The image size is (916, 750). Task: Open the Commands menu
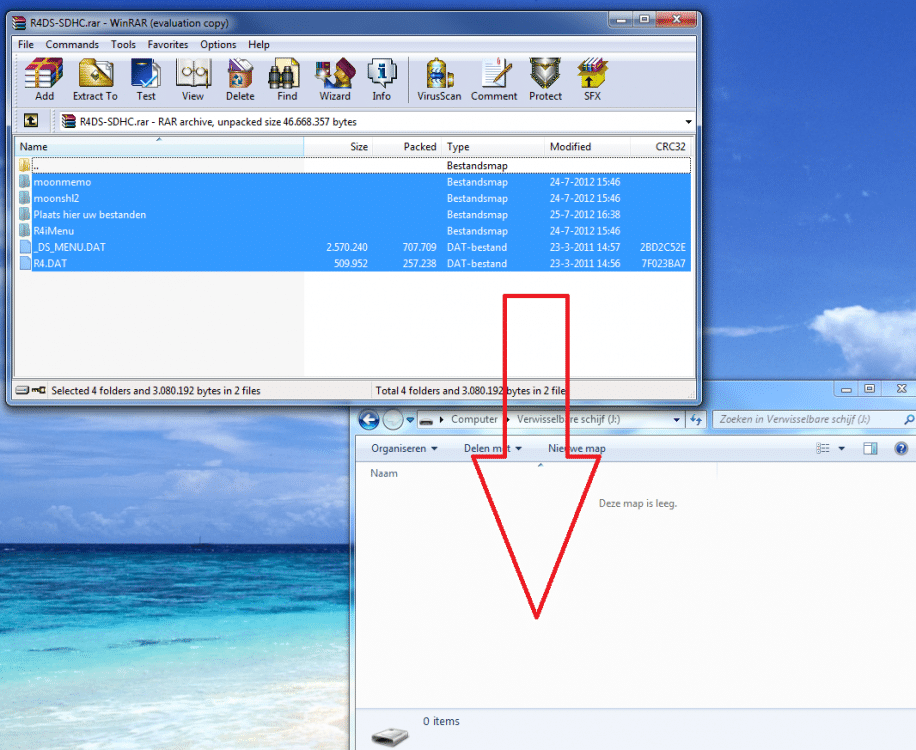pyautogui.click(x=72, y=44)
